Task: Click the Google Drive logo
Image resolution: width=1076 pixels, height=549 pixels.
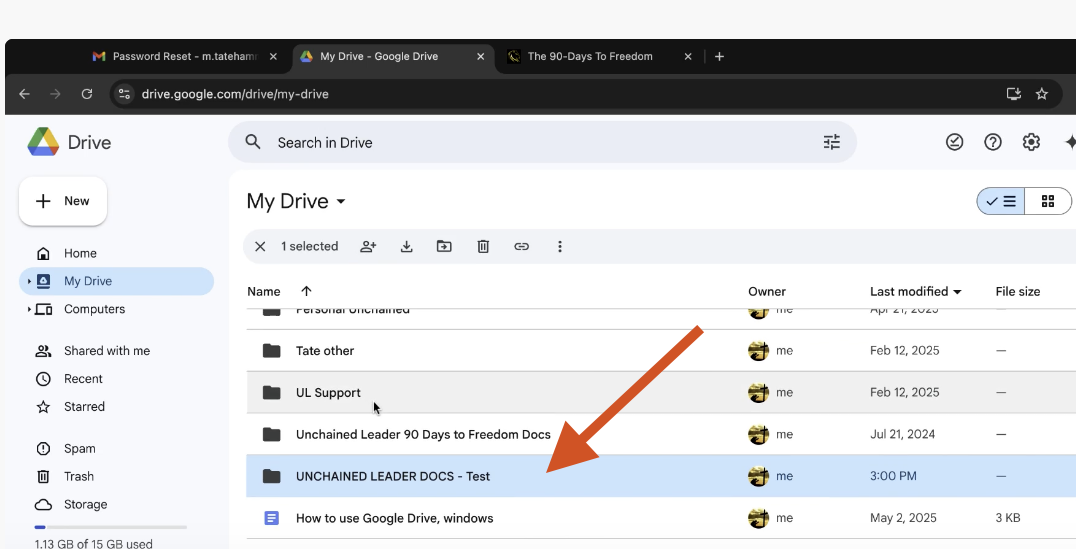Action: [x=43, y=142]
